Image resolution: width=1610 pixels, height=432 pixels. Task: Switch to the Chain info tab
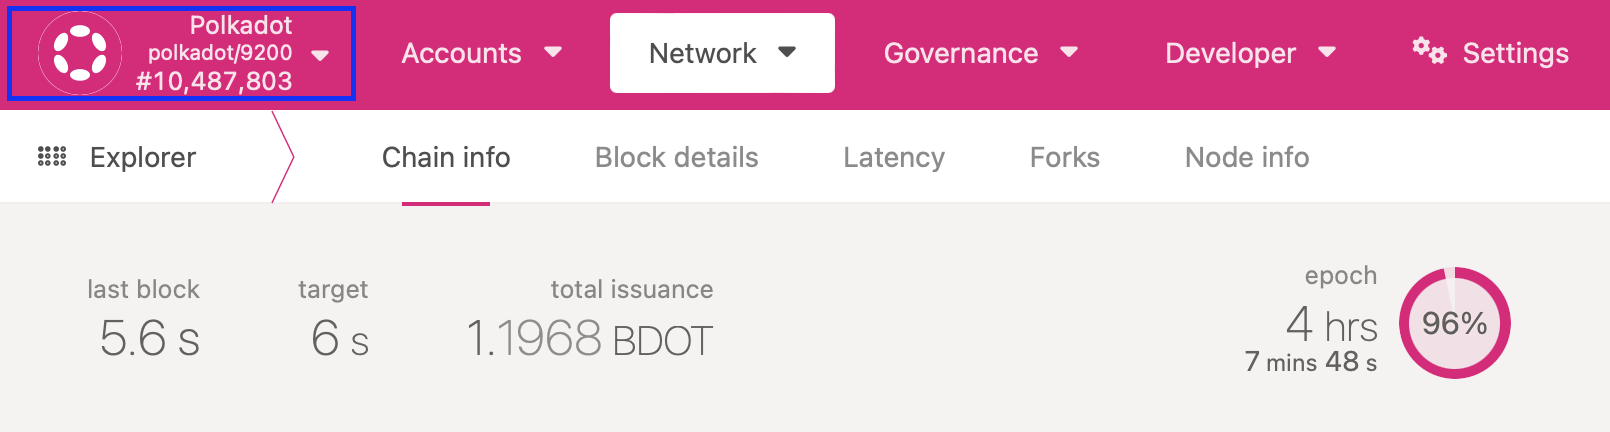(446, 158)
